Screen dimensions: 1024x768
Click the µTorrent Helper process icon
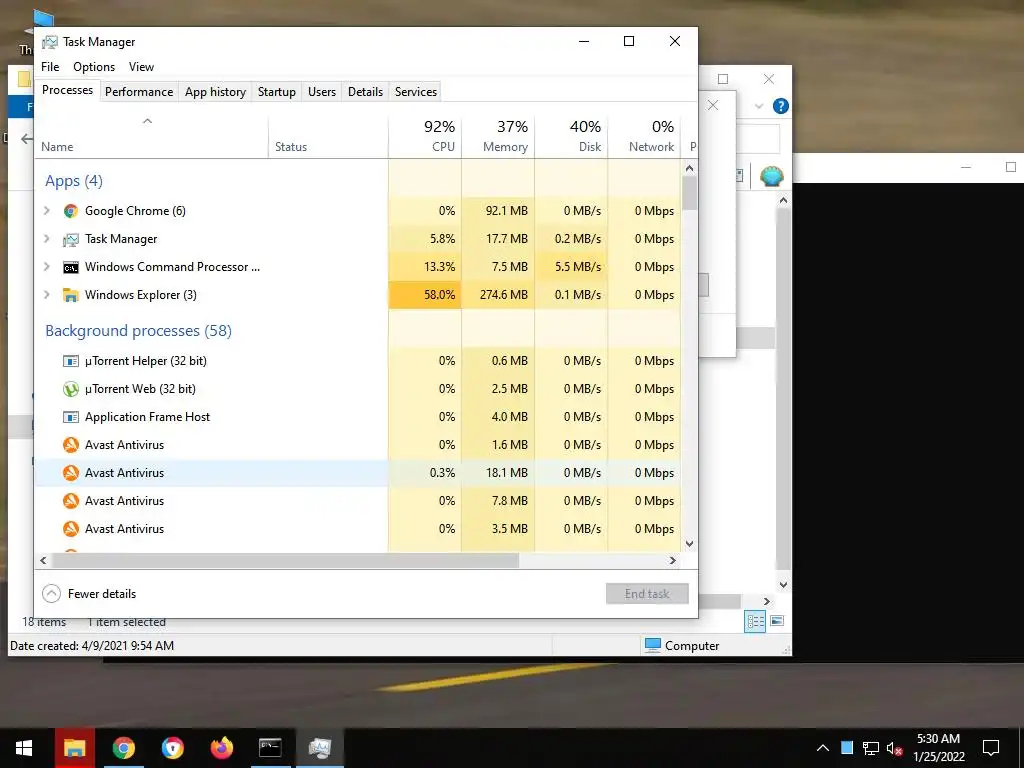pyautogui.click(x=71, y=361)
